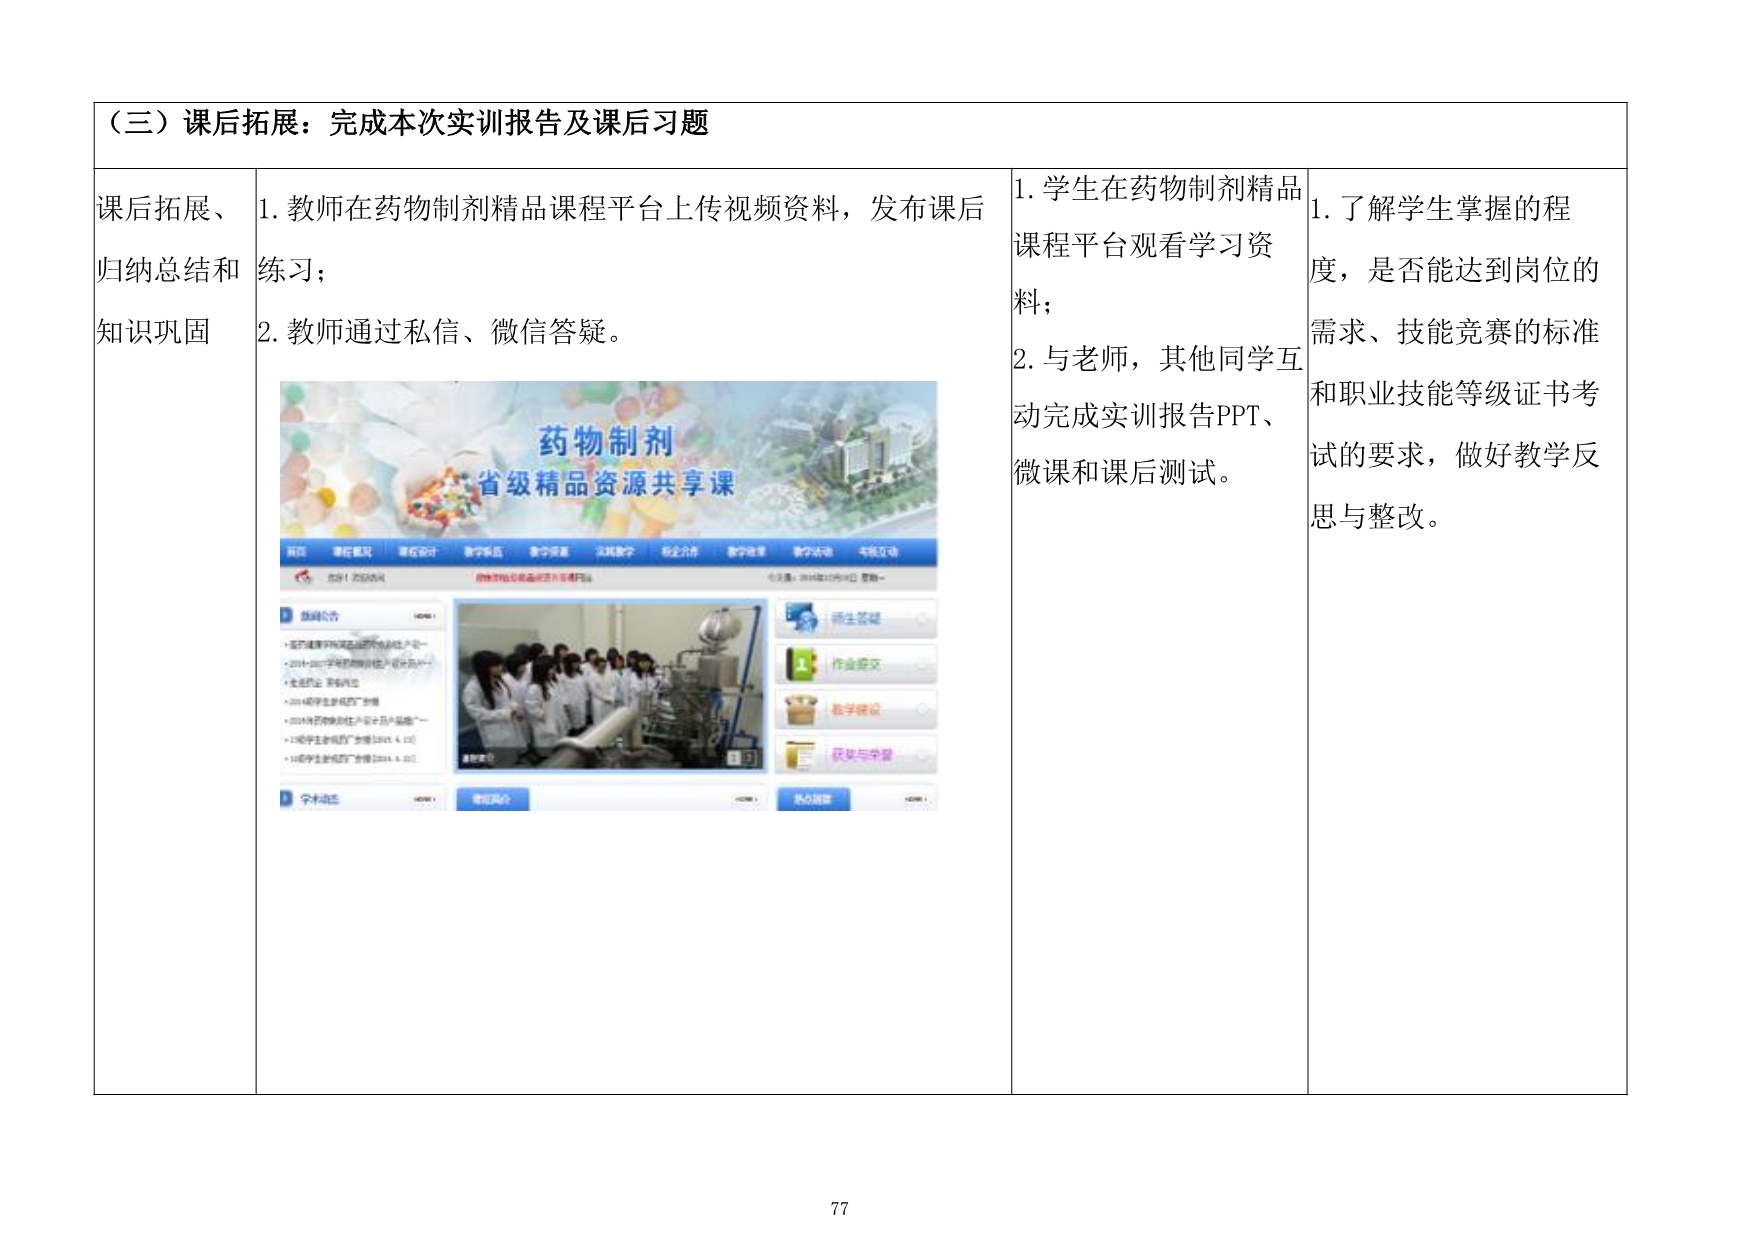Screen dimensions: 1754x1240
Task: Click the green 作业提交 contact-book icon
Action: 802,664
